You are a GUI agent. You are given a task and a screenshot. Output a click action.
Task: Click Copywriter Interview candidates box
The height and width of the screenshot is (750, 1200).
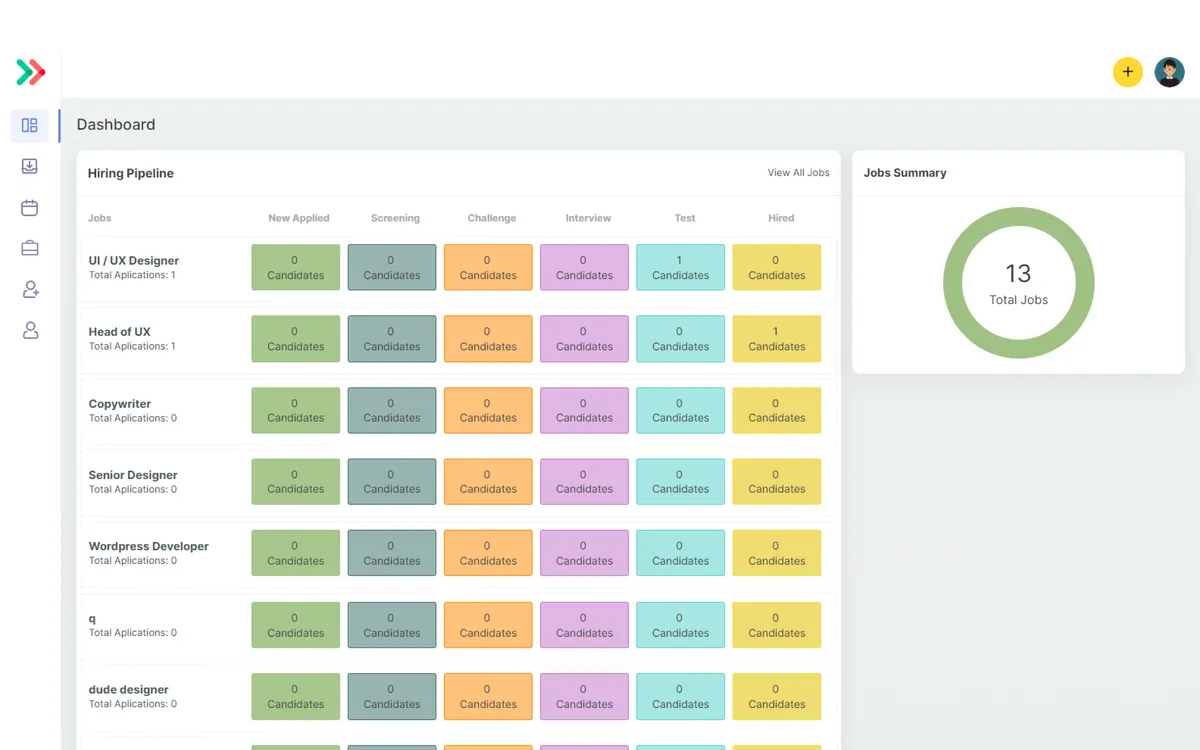coord(584,410)
